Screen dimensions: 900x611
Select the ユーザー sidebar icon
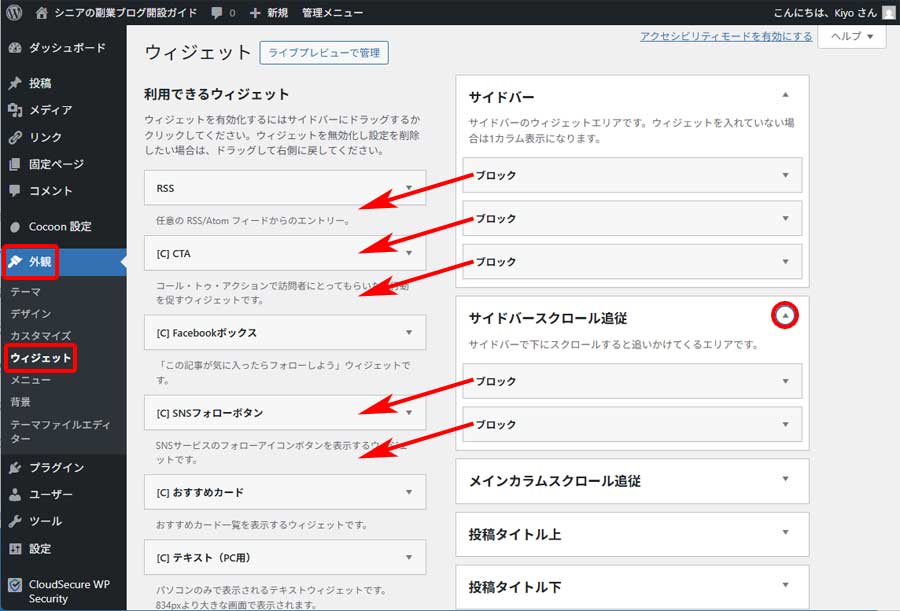[14, 493]
